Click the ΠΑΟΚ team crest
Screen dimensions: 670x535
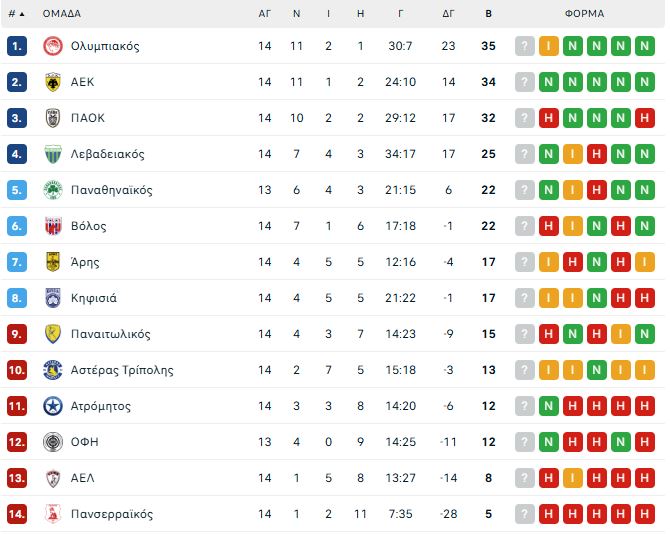click(x=53, y=118)
